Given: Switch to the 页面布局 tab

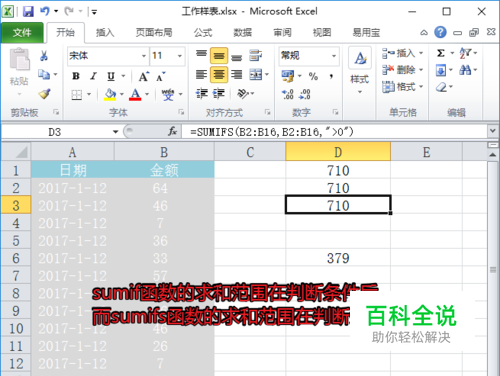Looking at the screenshot, I should 154,33.
